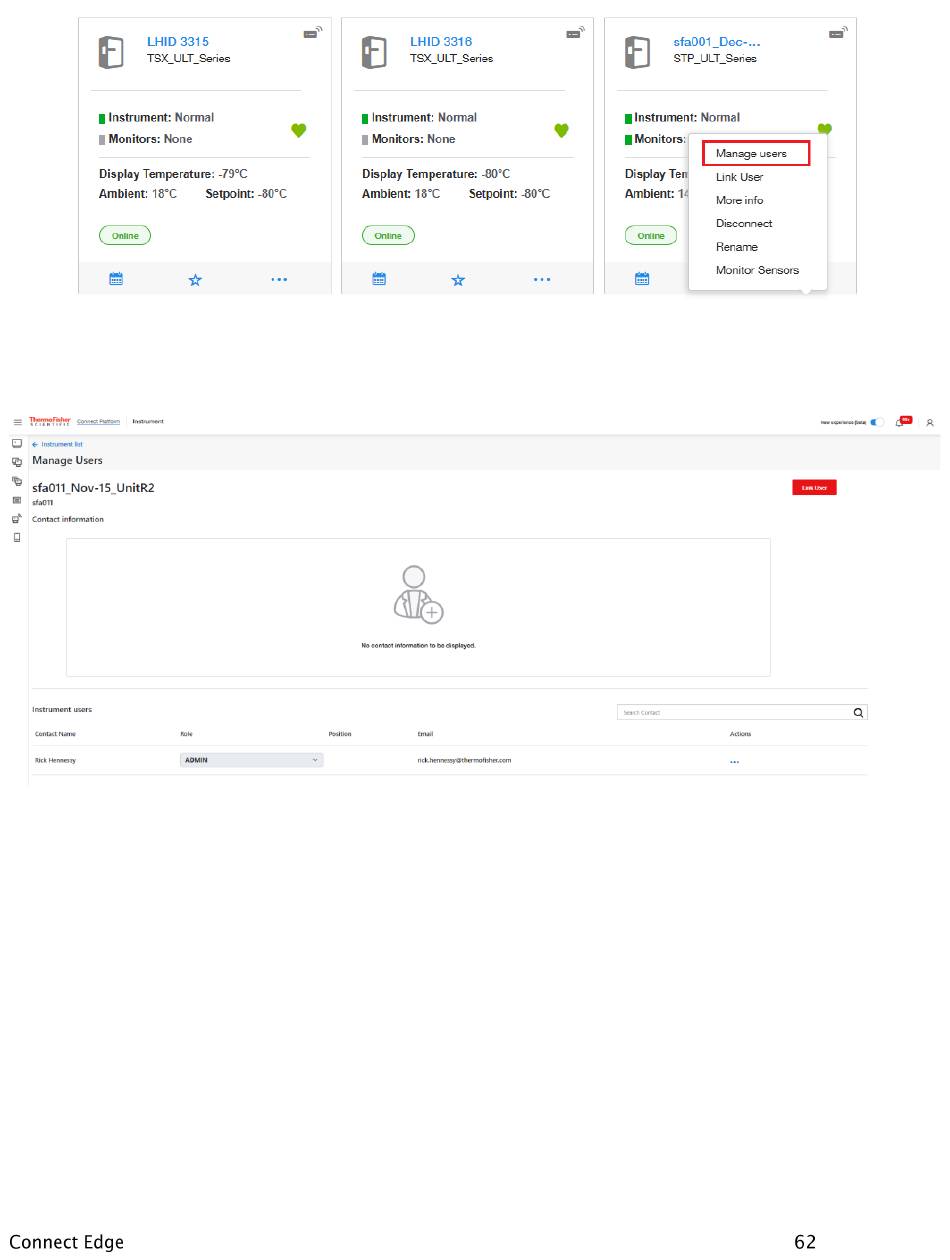Image resolution: width=950 pixels, height=1260 pixels.
Task: Click the red Link User button
Action: pos(814,488)
